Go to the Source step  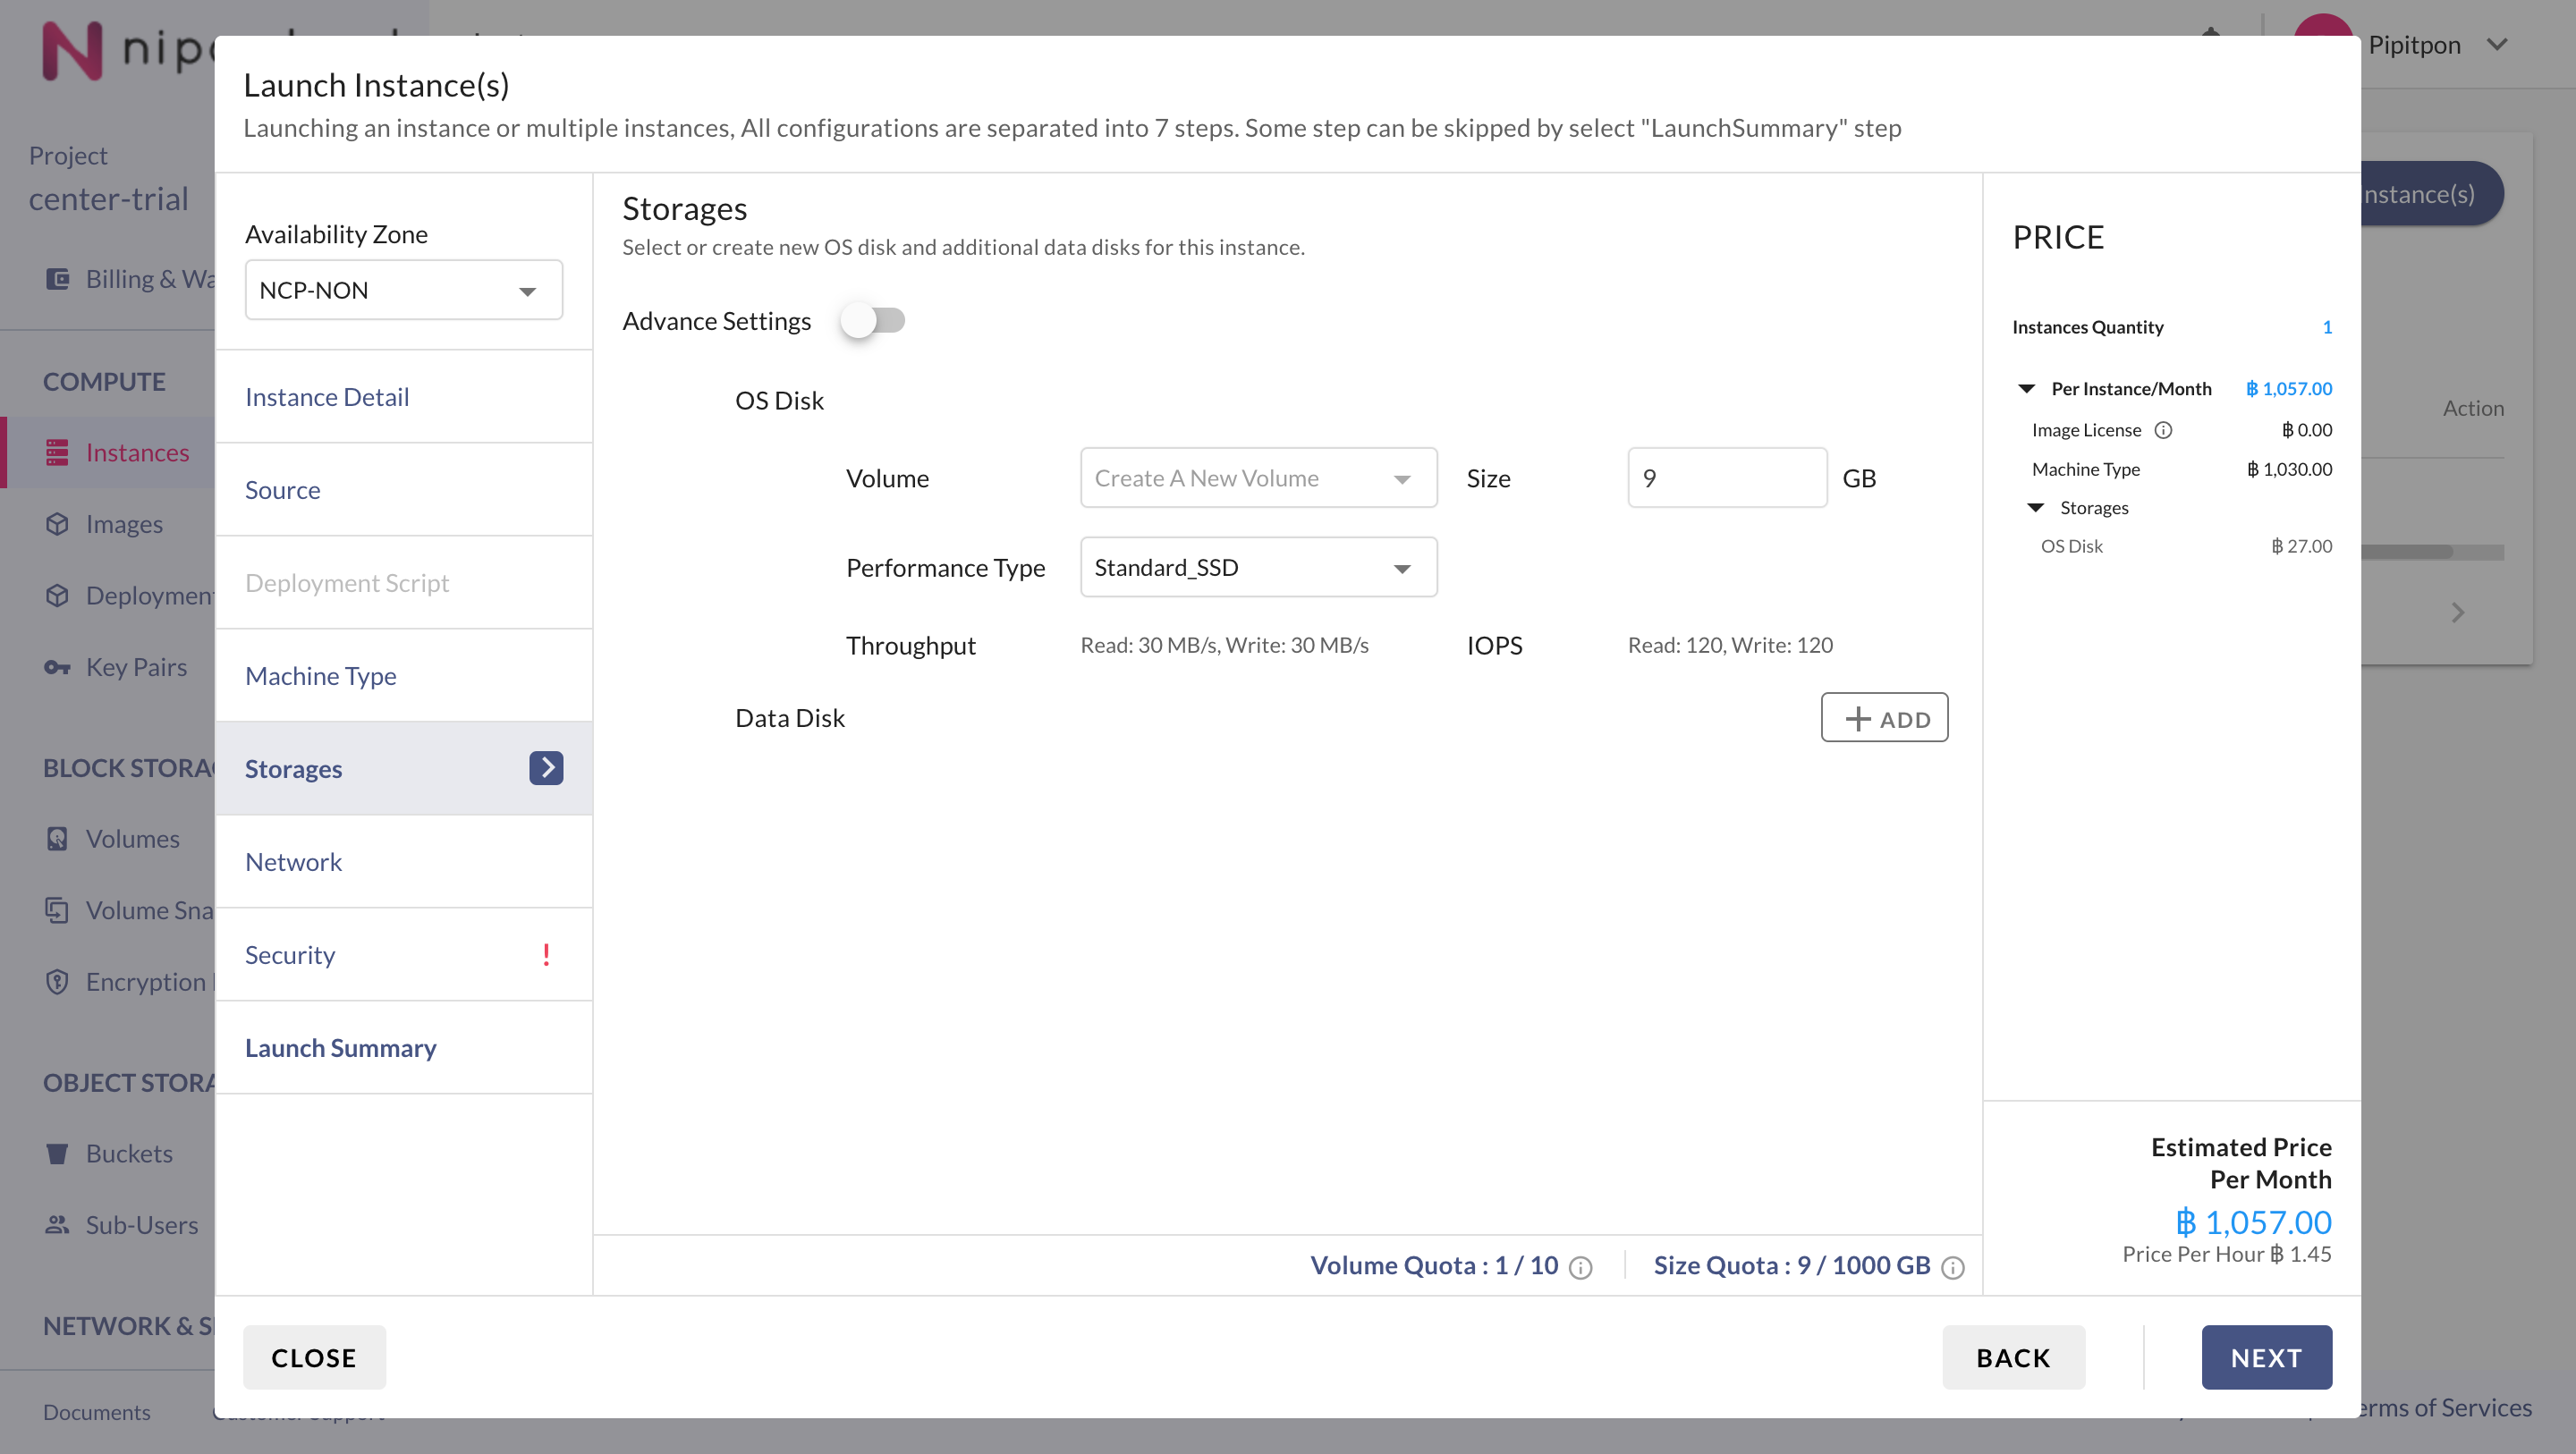click(x=403, y=490)
